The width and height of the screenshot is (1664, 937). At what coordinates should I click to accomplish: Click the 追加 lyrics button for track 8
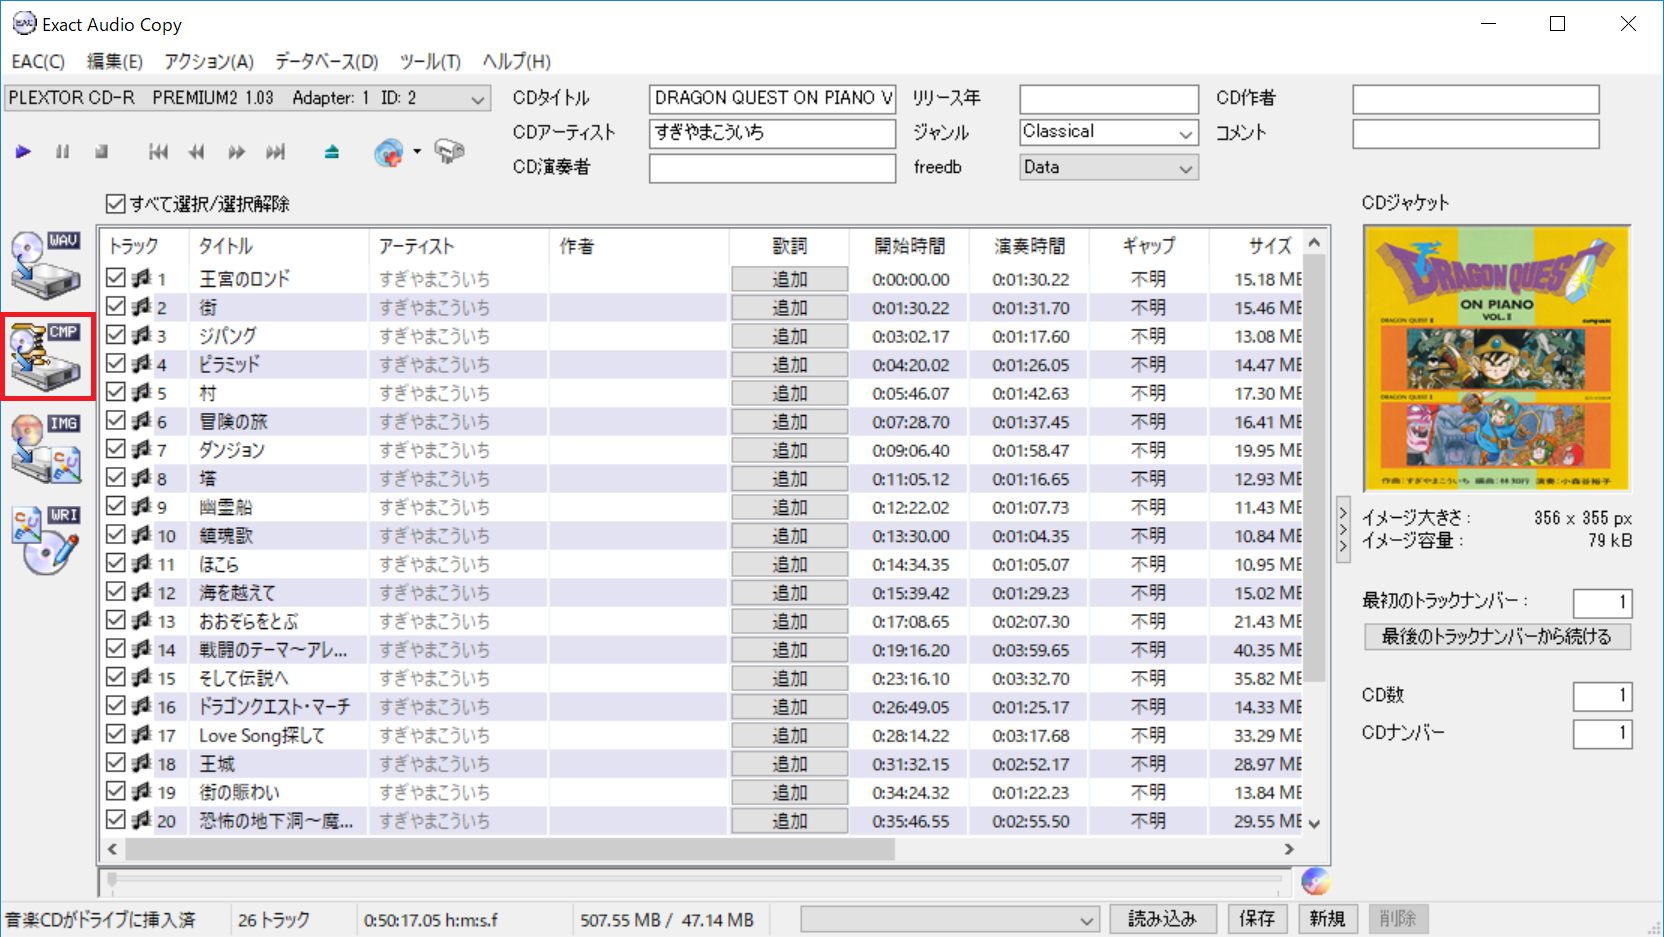coord(789,478)
